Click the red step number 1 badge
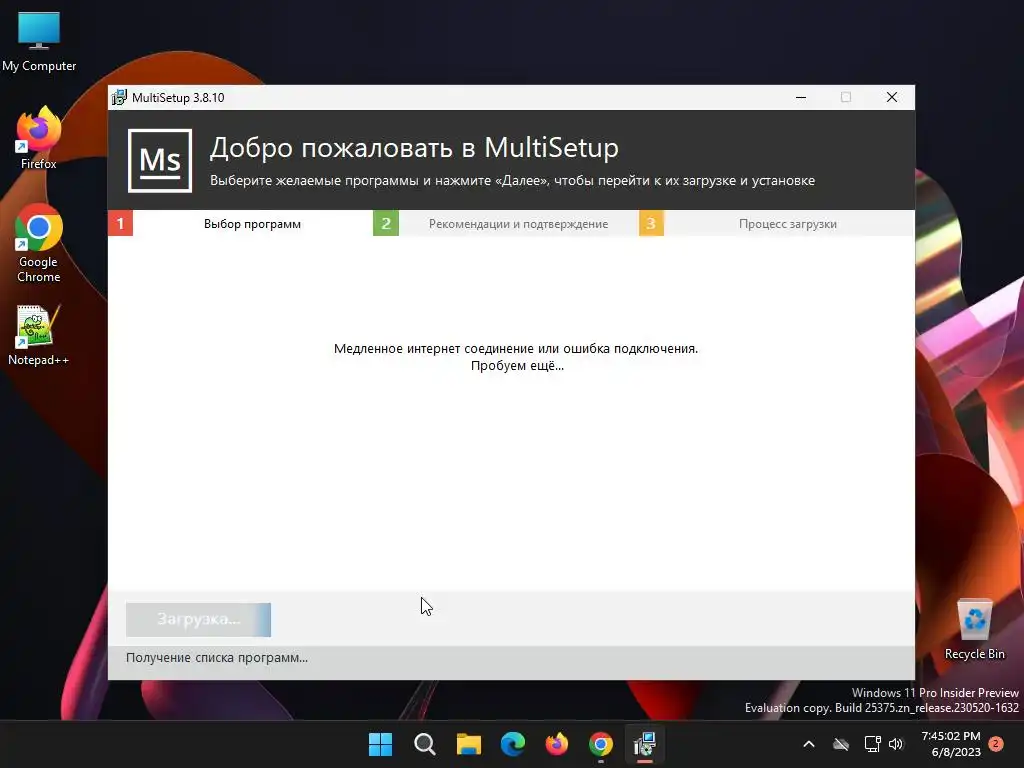 (120, 223)
